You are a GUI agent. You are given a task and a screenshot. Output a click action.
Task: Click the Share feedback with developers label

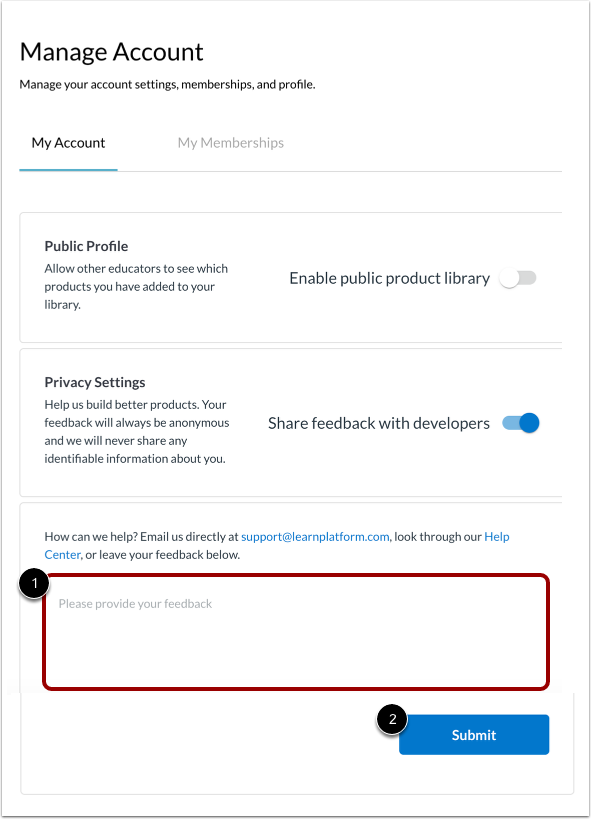[380, 423]
